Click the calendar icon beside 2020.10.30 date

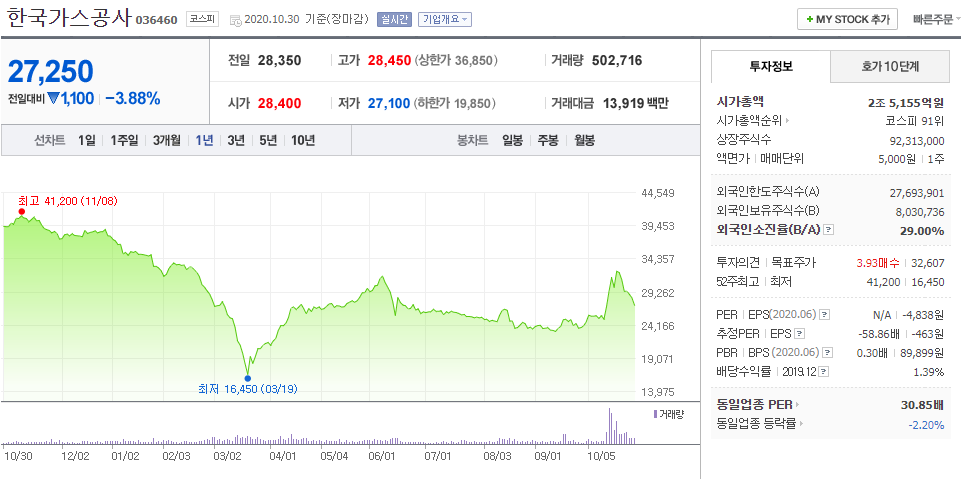[x=235, y=20]
